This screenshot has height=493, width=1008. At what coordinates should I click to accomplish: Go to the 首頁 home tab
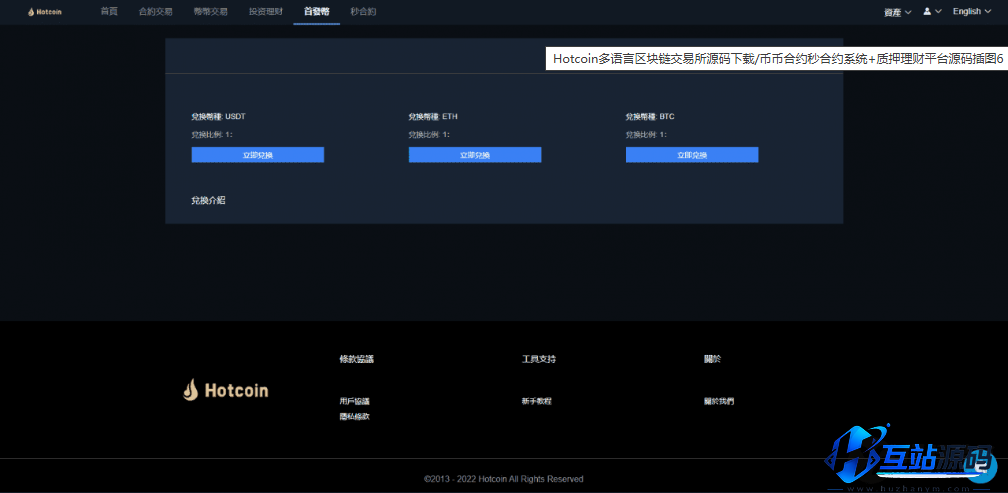[x=109, y=12]
